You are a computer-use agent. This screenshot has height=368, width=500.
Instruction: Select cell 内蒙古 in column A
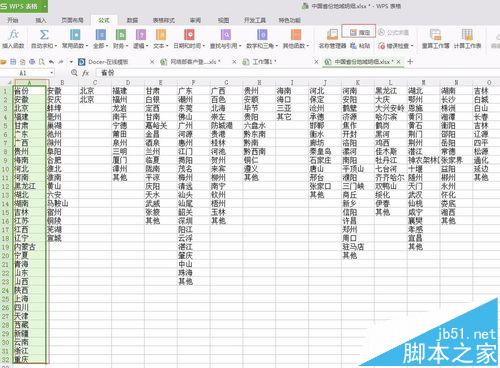point(29,247)
